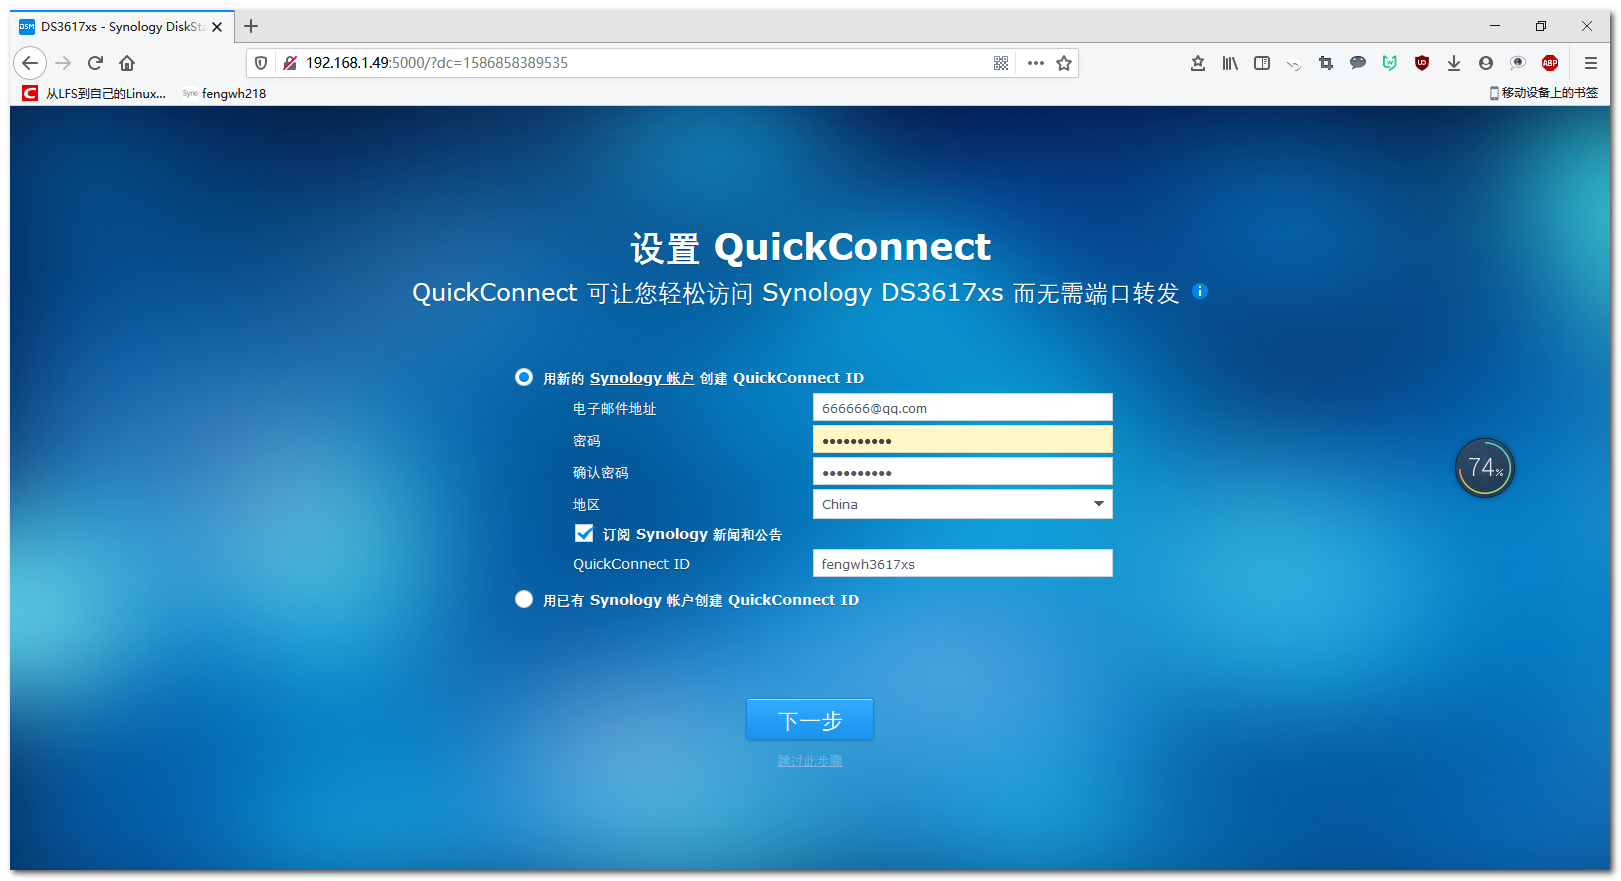Open the fengwh218 bookmark

click(x=224, y=93)
